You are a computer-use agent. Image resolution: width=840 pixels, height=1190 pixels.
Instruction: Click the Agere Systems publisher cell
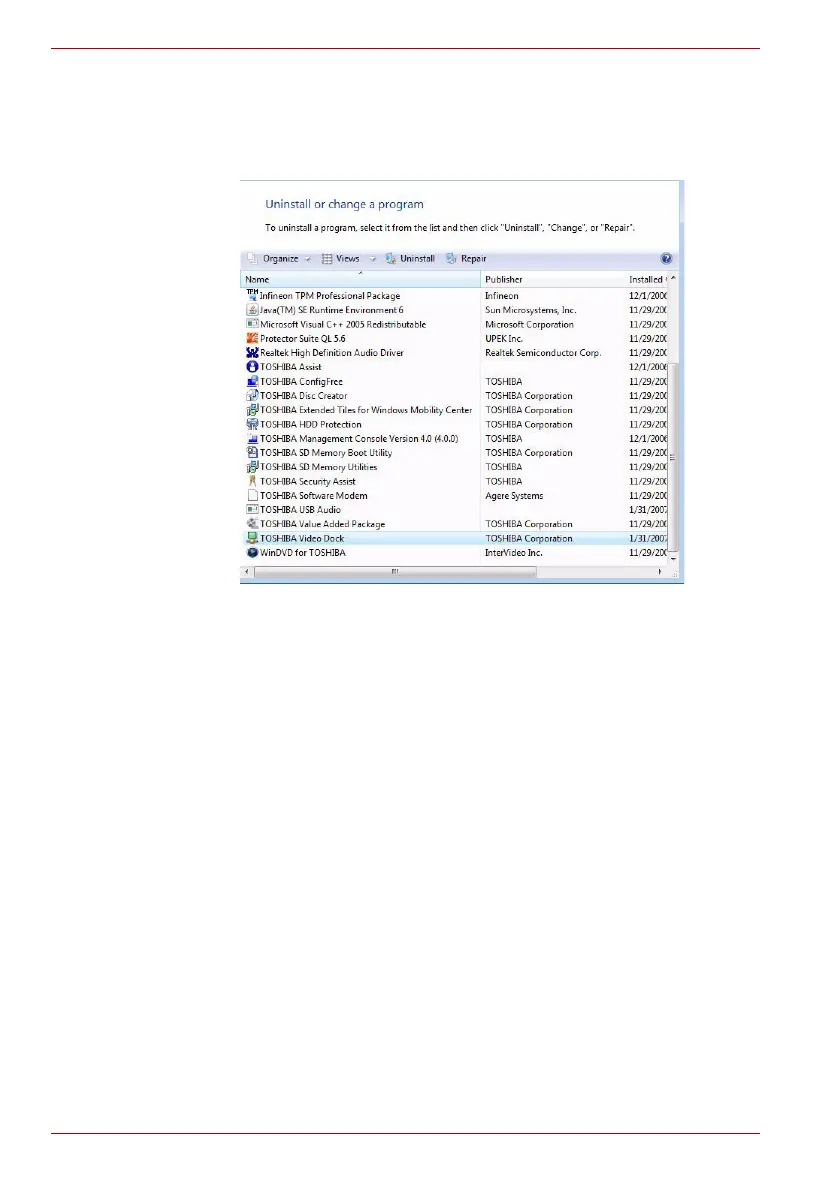[x=514, y=496]
